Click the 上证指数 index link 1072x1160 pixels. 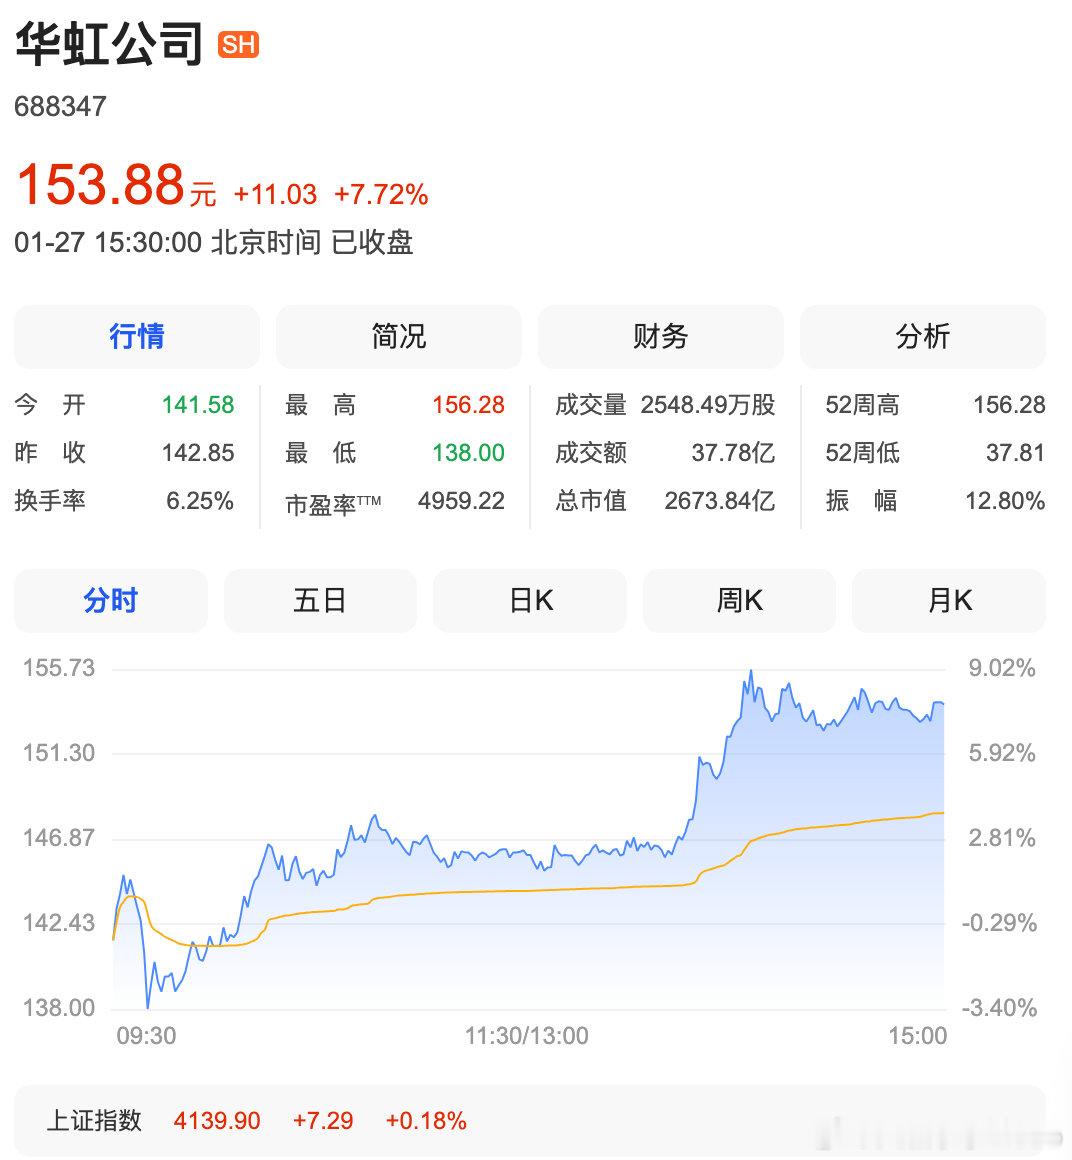click(93, 1121)
